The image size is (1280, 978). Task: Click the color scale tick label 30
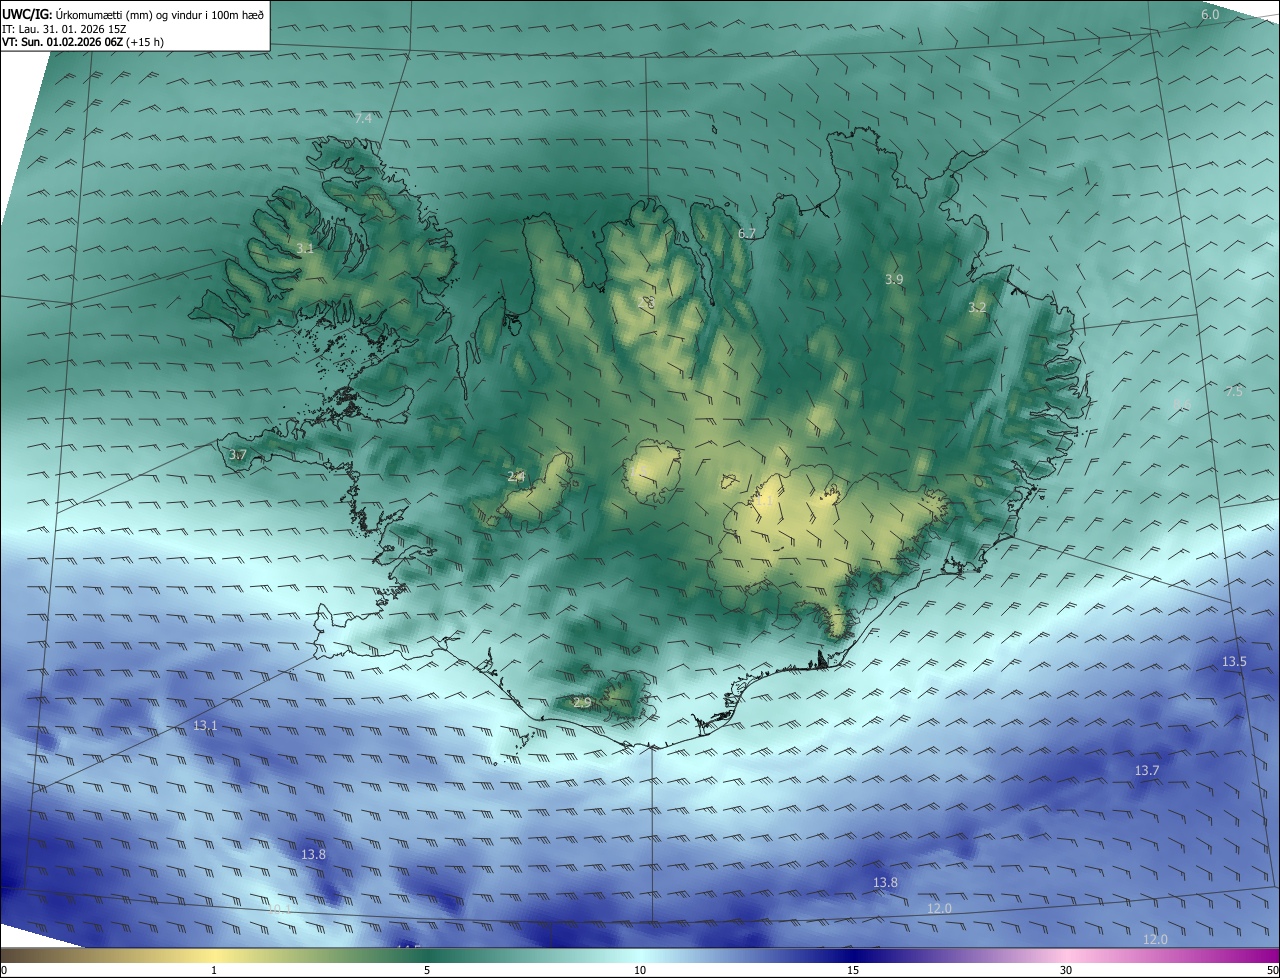coord(1066,970)
